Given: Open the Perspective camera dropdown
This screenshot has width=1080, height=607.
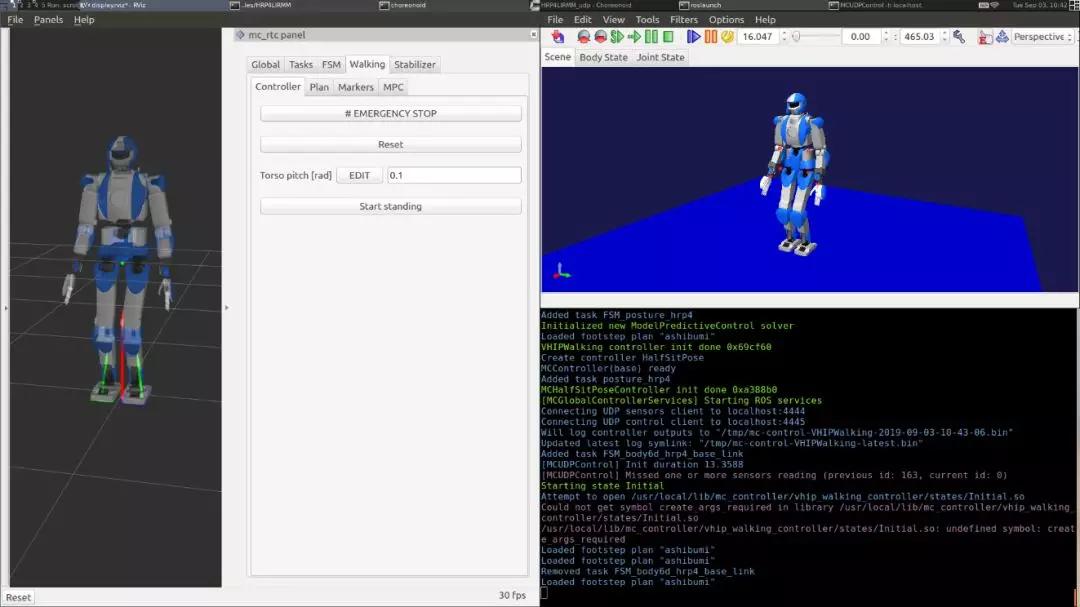Looking at the screenshot, I should click(1042, 37).
